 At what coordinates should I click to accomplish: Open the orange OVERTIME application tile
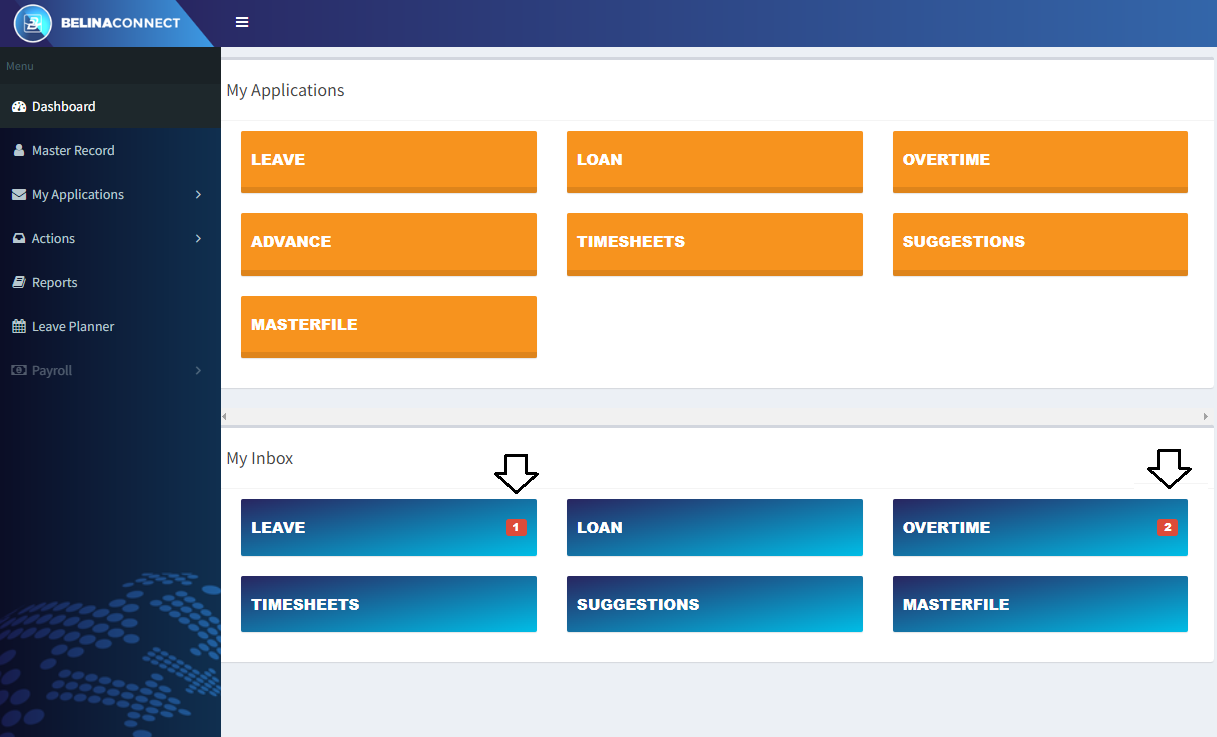pos(1040,161)
